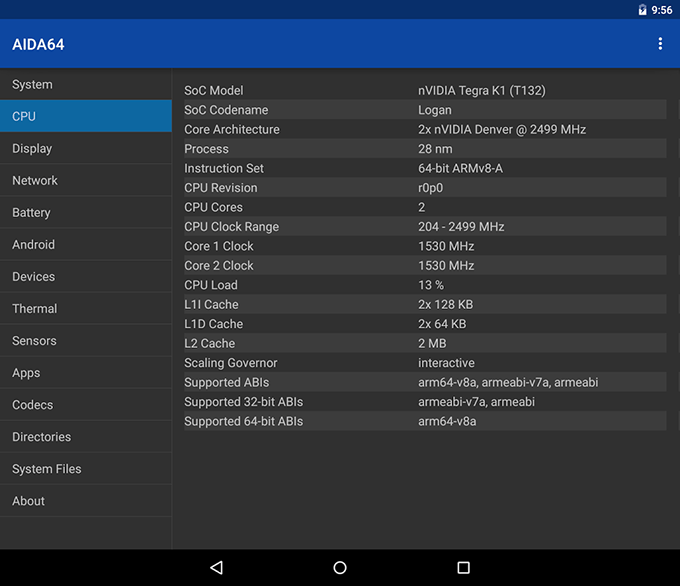680x586 pixels.
Task: Switch to the Android section
Action: coord(86,245)
